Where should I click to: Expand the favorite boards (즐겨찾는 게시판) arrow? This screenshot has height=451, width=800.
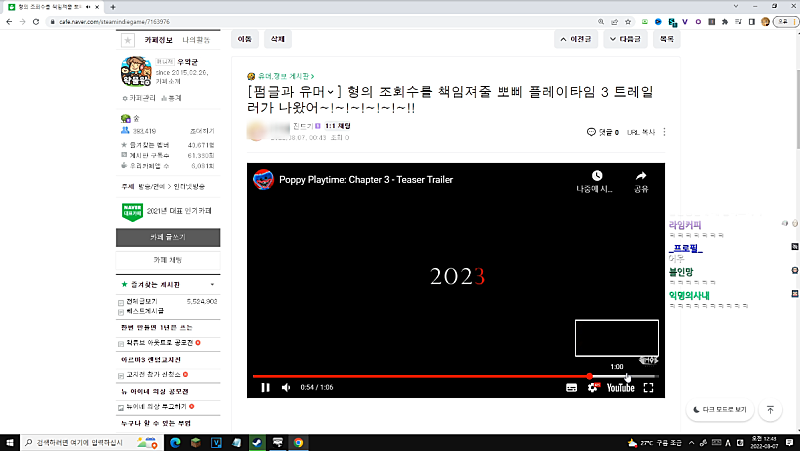click(211, 285)
